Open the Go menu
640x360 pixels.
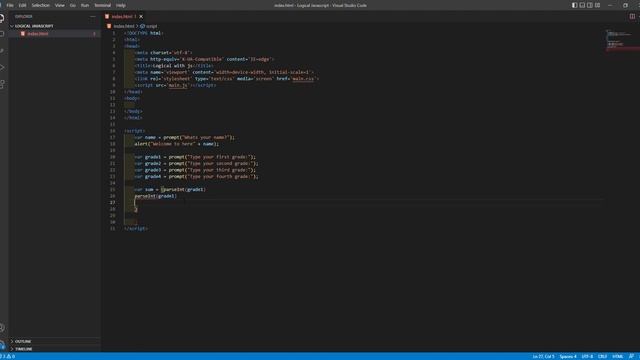tap(73, 5)
